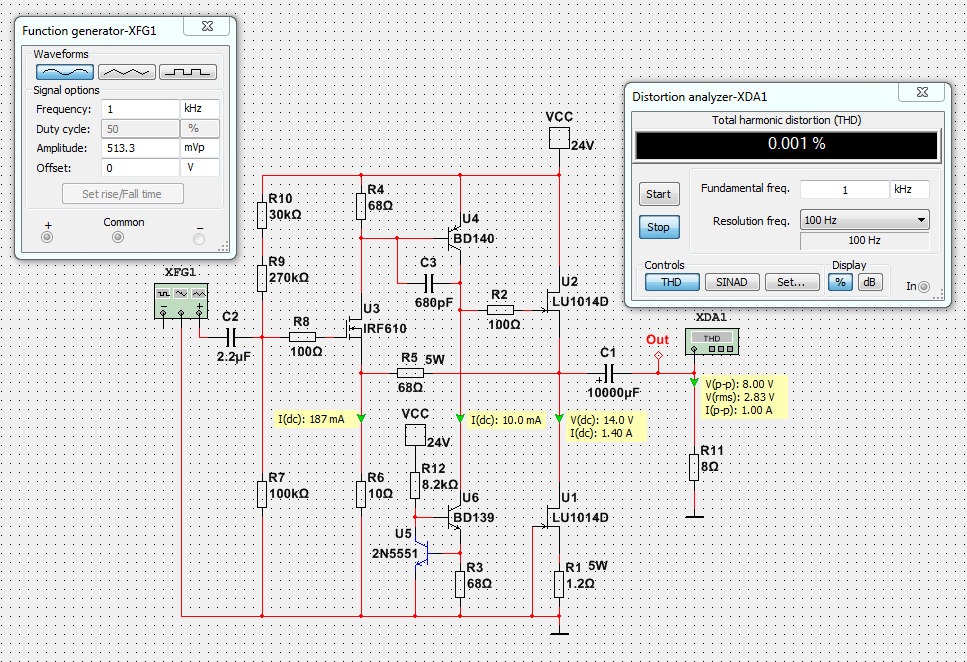
Task: Click the function generator Common terminal
Action: coord(118,238)
